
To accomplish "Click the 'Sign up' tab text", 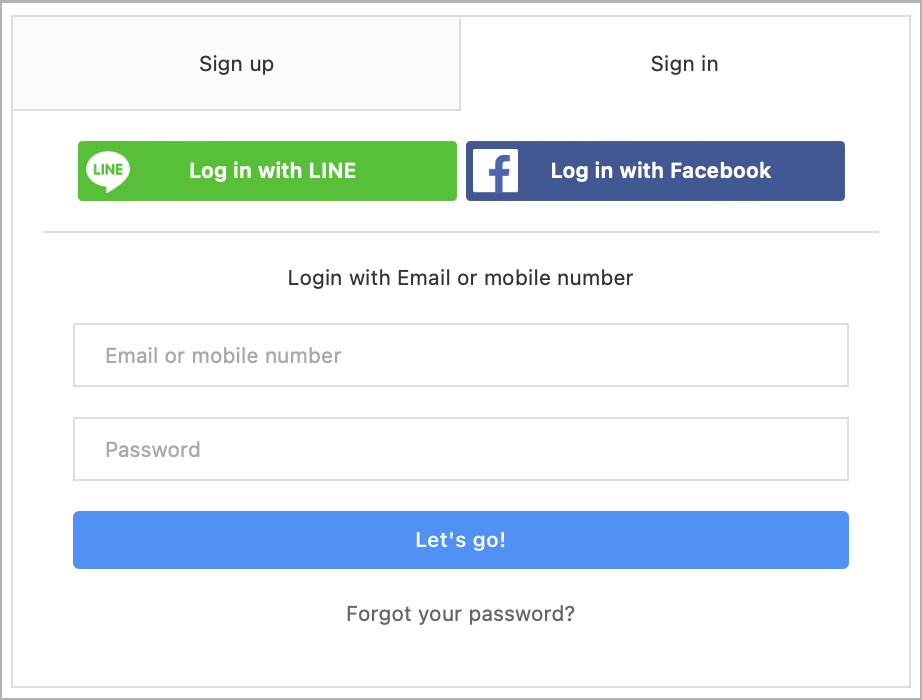I will pyautogui.click(x=236, y=64).
